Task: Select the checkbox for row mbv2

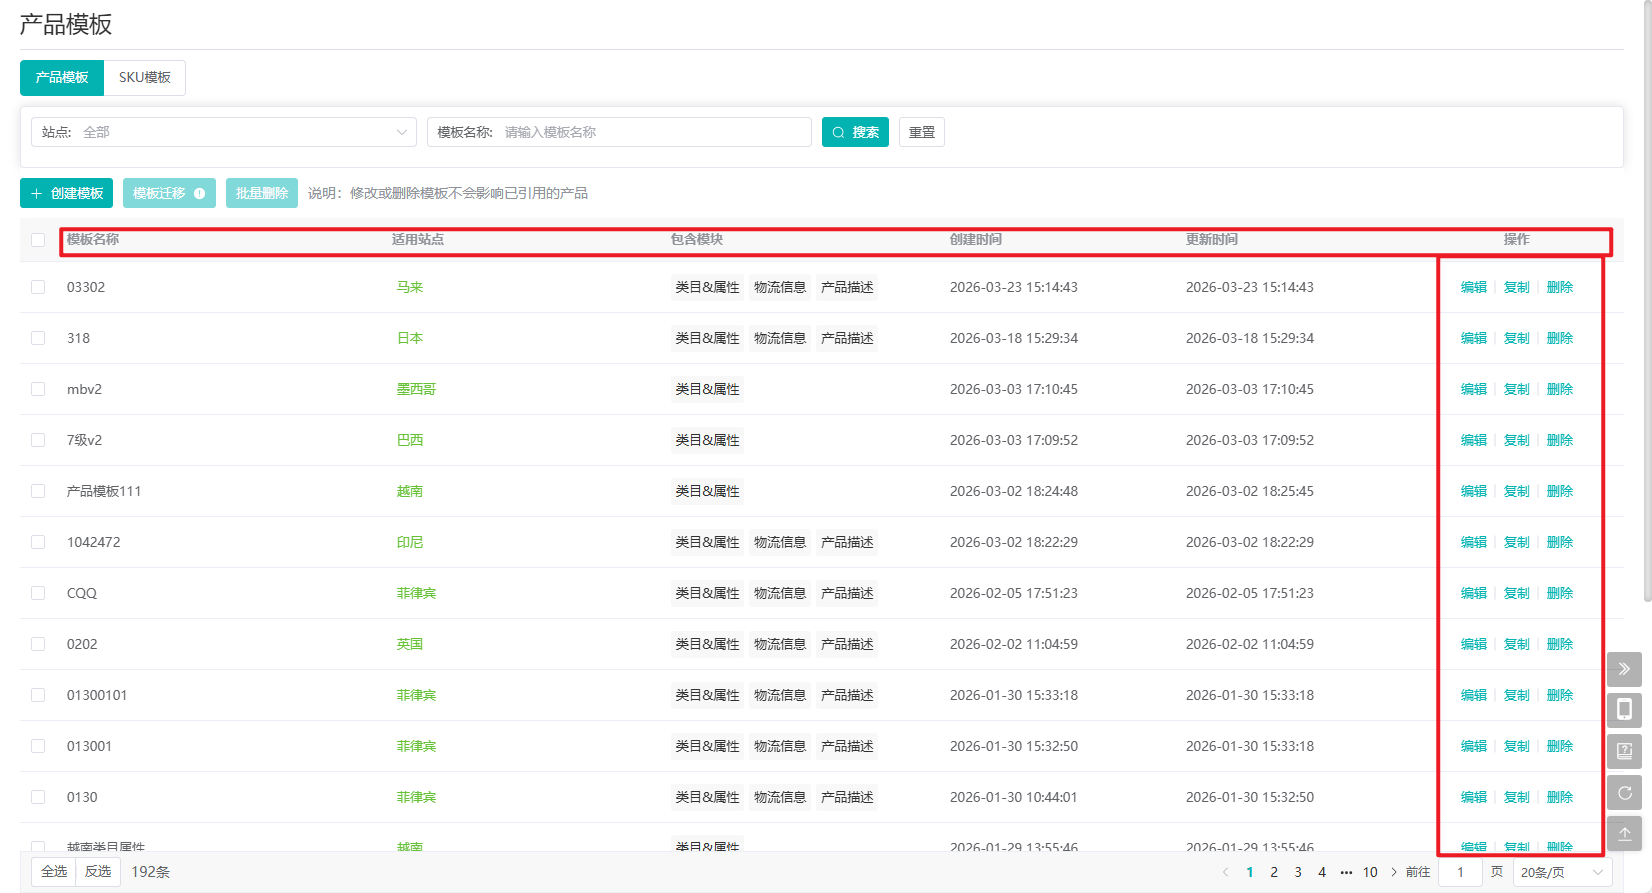Action: pyautogui.click(x=38, y=389)
